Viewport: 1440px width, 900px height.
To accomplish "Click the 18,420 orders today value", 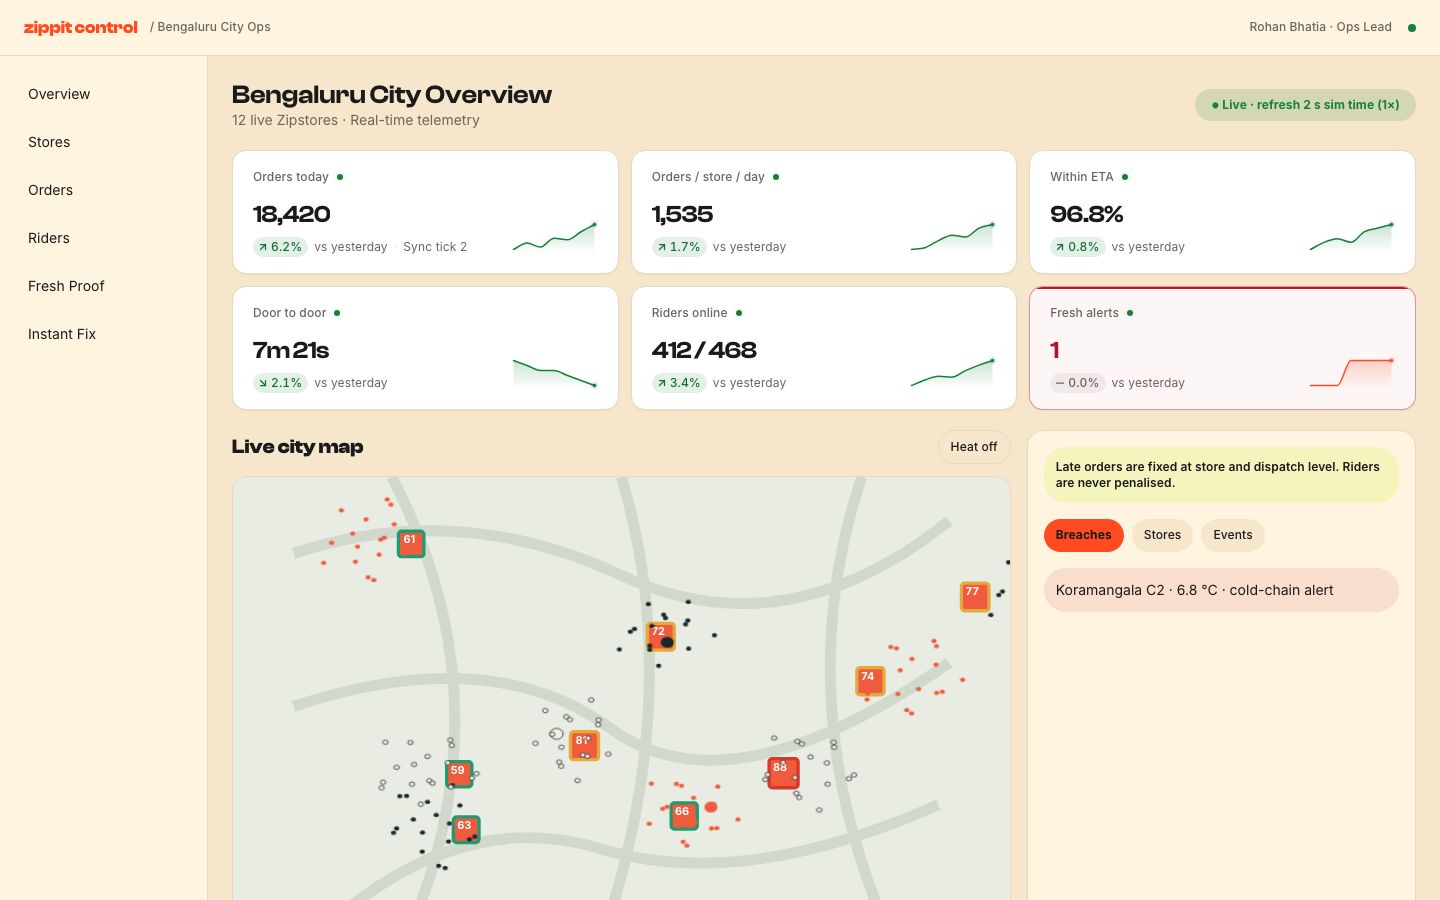I will pos(292,214).
